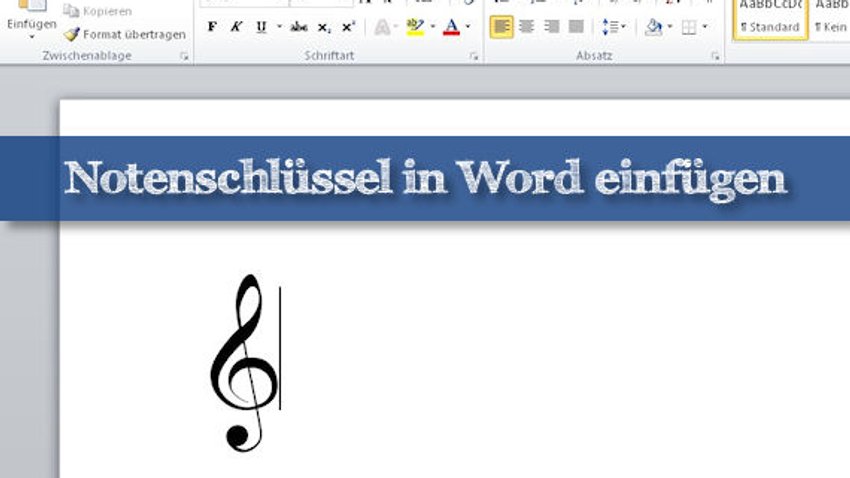The width and height of the screenshot is (850, 478).
Task: Apply paragraph shading fill
Action: 654,27
